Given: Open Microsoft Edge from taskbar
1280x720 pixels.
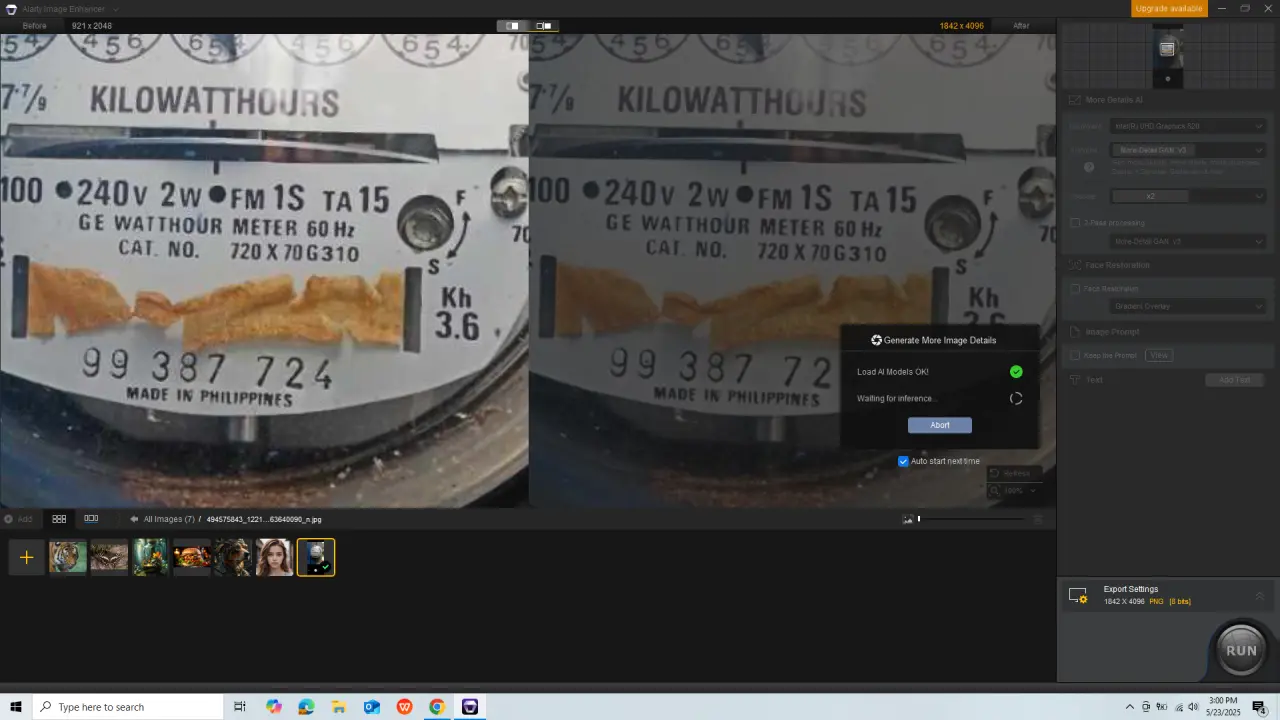Looking at the screenshot, I should click(306, 707).
